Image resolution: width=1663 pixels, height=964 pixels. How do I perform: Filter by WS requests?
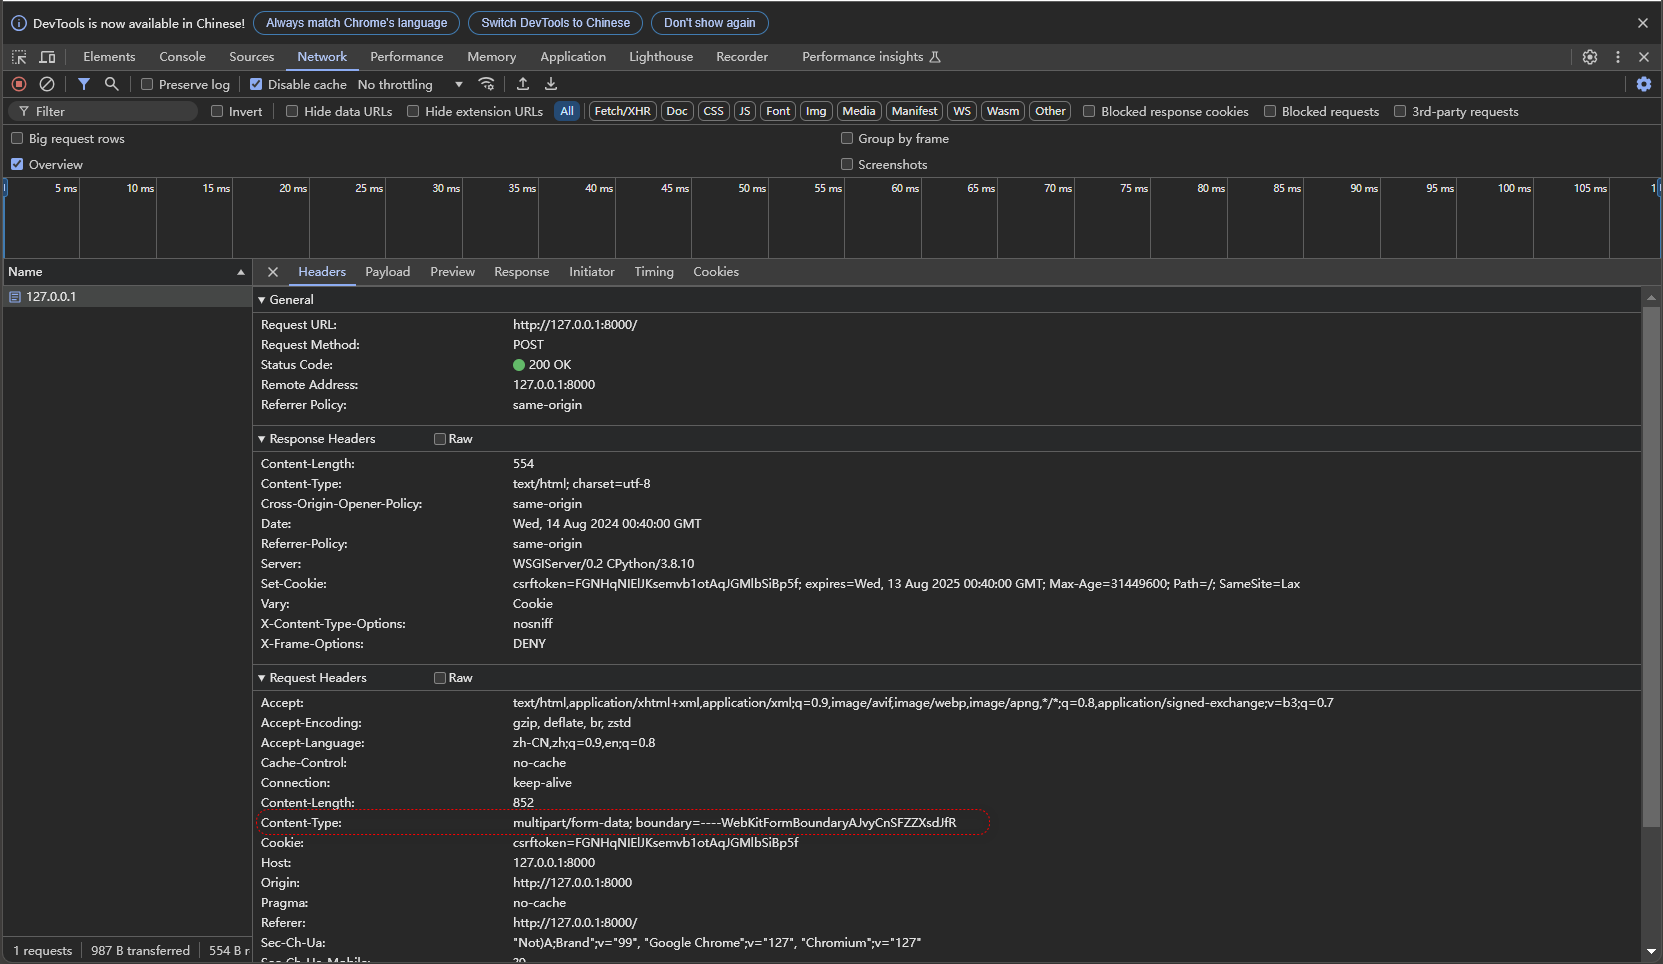(x=962, y=111)
